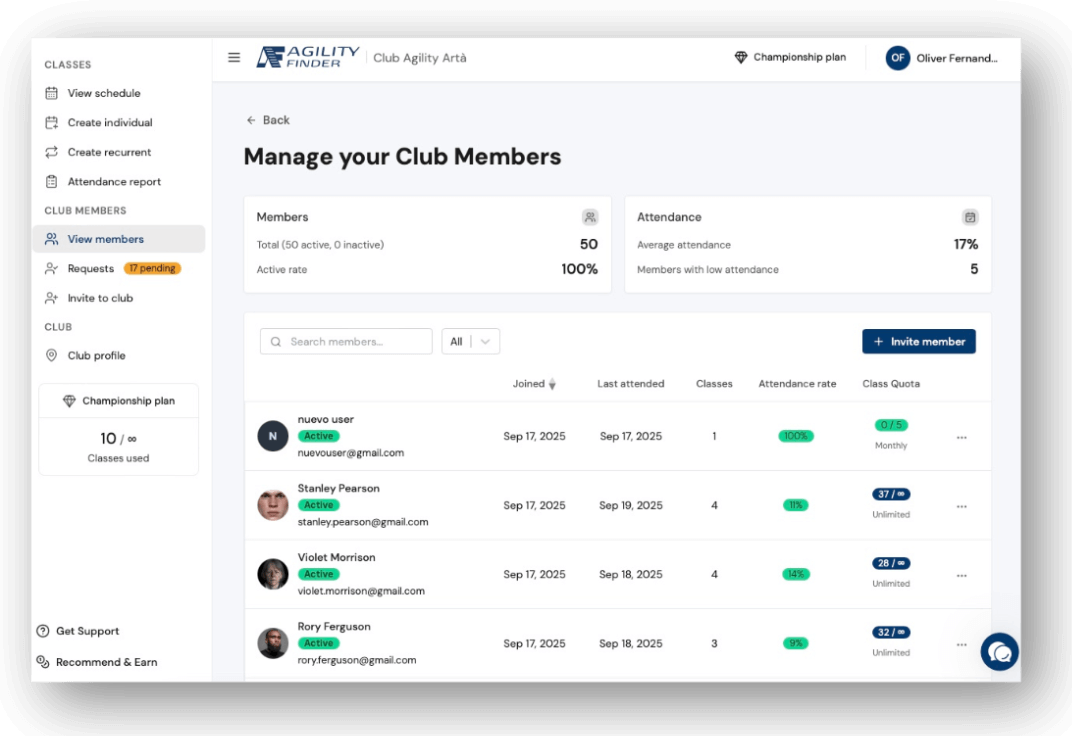Click the back arrow icon
Image resolution: width=1072 pixels, height=736 pixels.
(251, 120)
